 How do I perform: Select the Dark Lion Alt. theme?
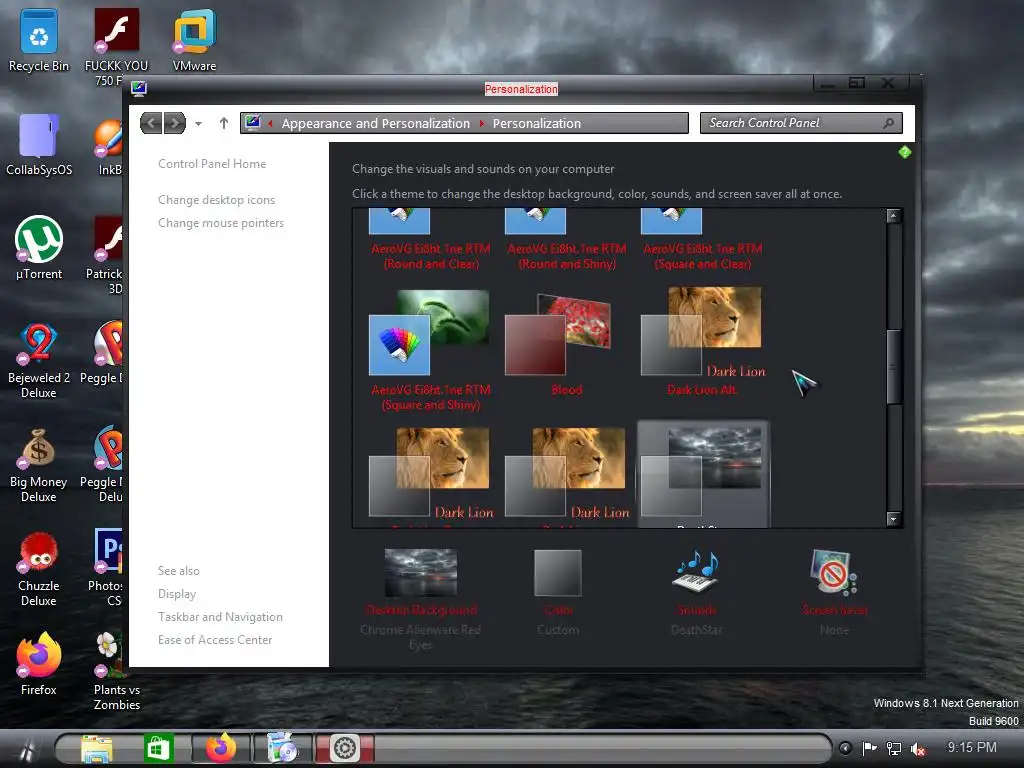pyautogui.click(x=702, y=342)
